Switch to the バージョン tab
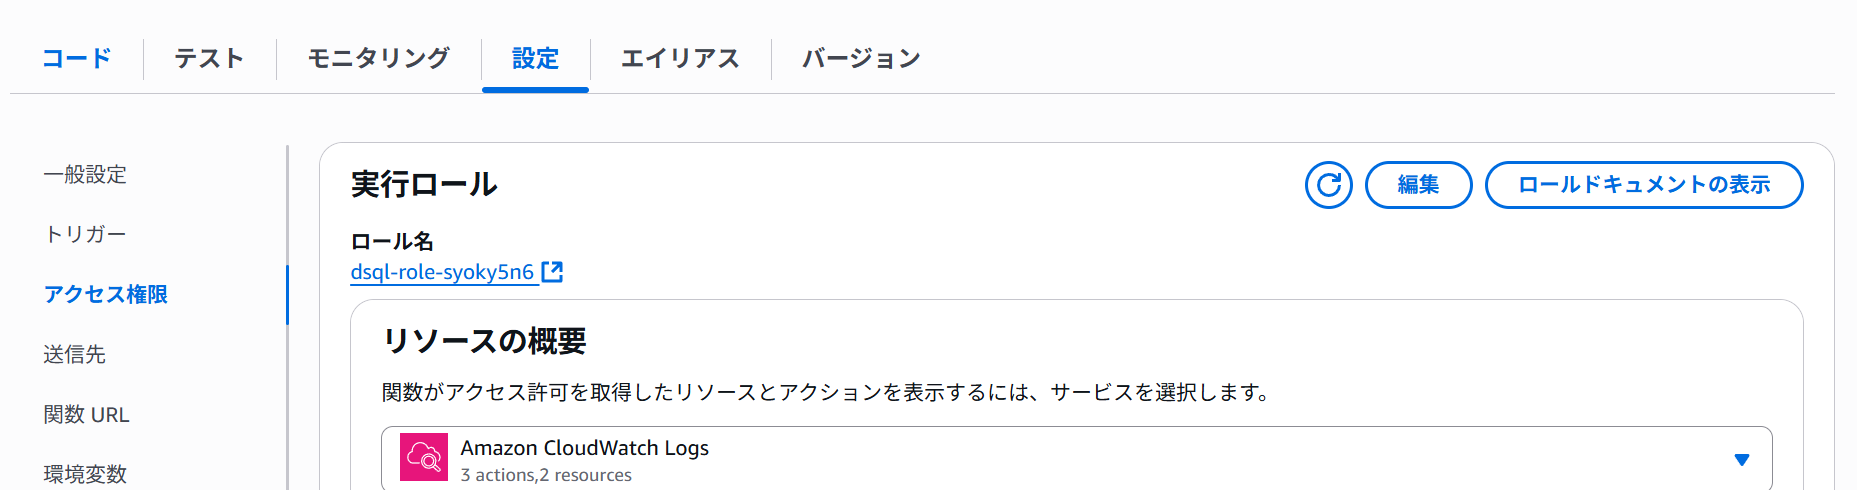1857x490 pixels. (861, 59)
